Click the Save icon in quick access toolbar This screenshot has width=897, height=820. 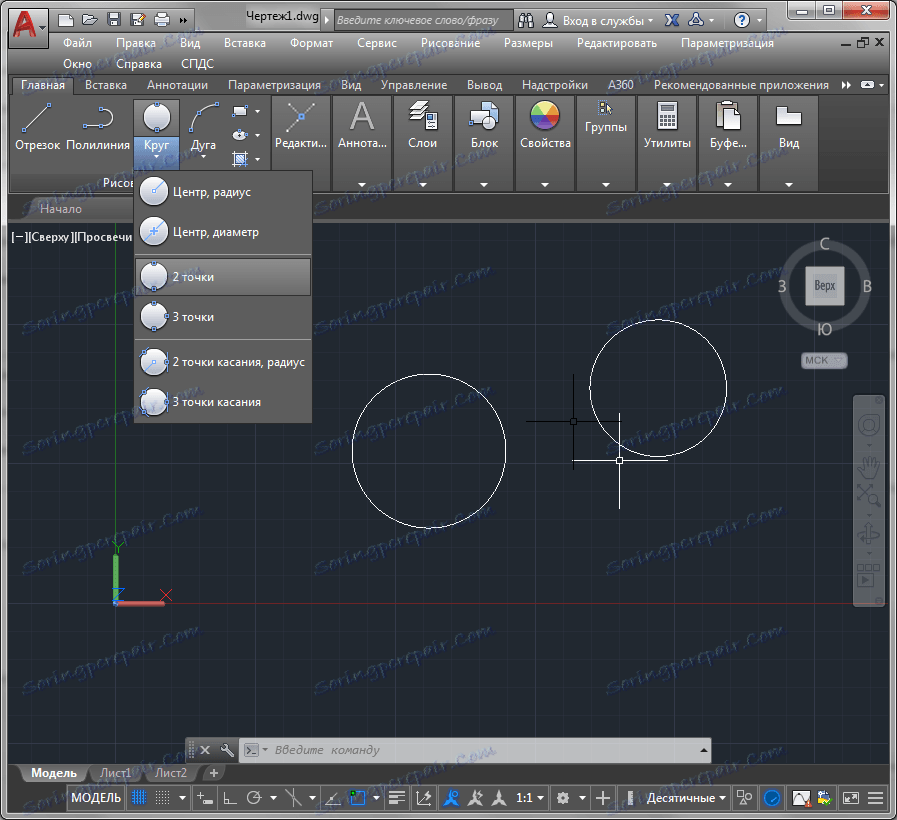(x=113, y=20)
